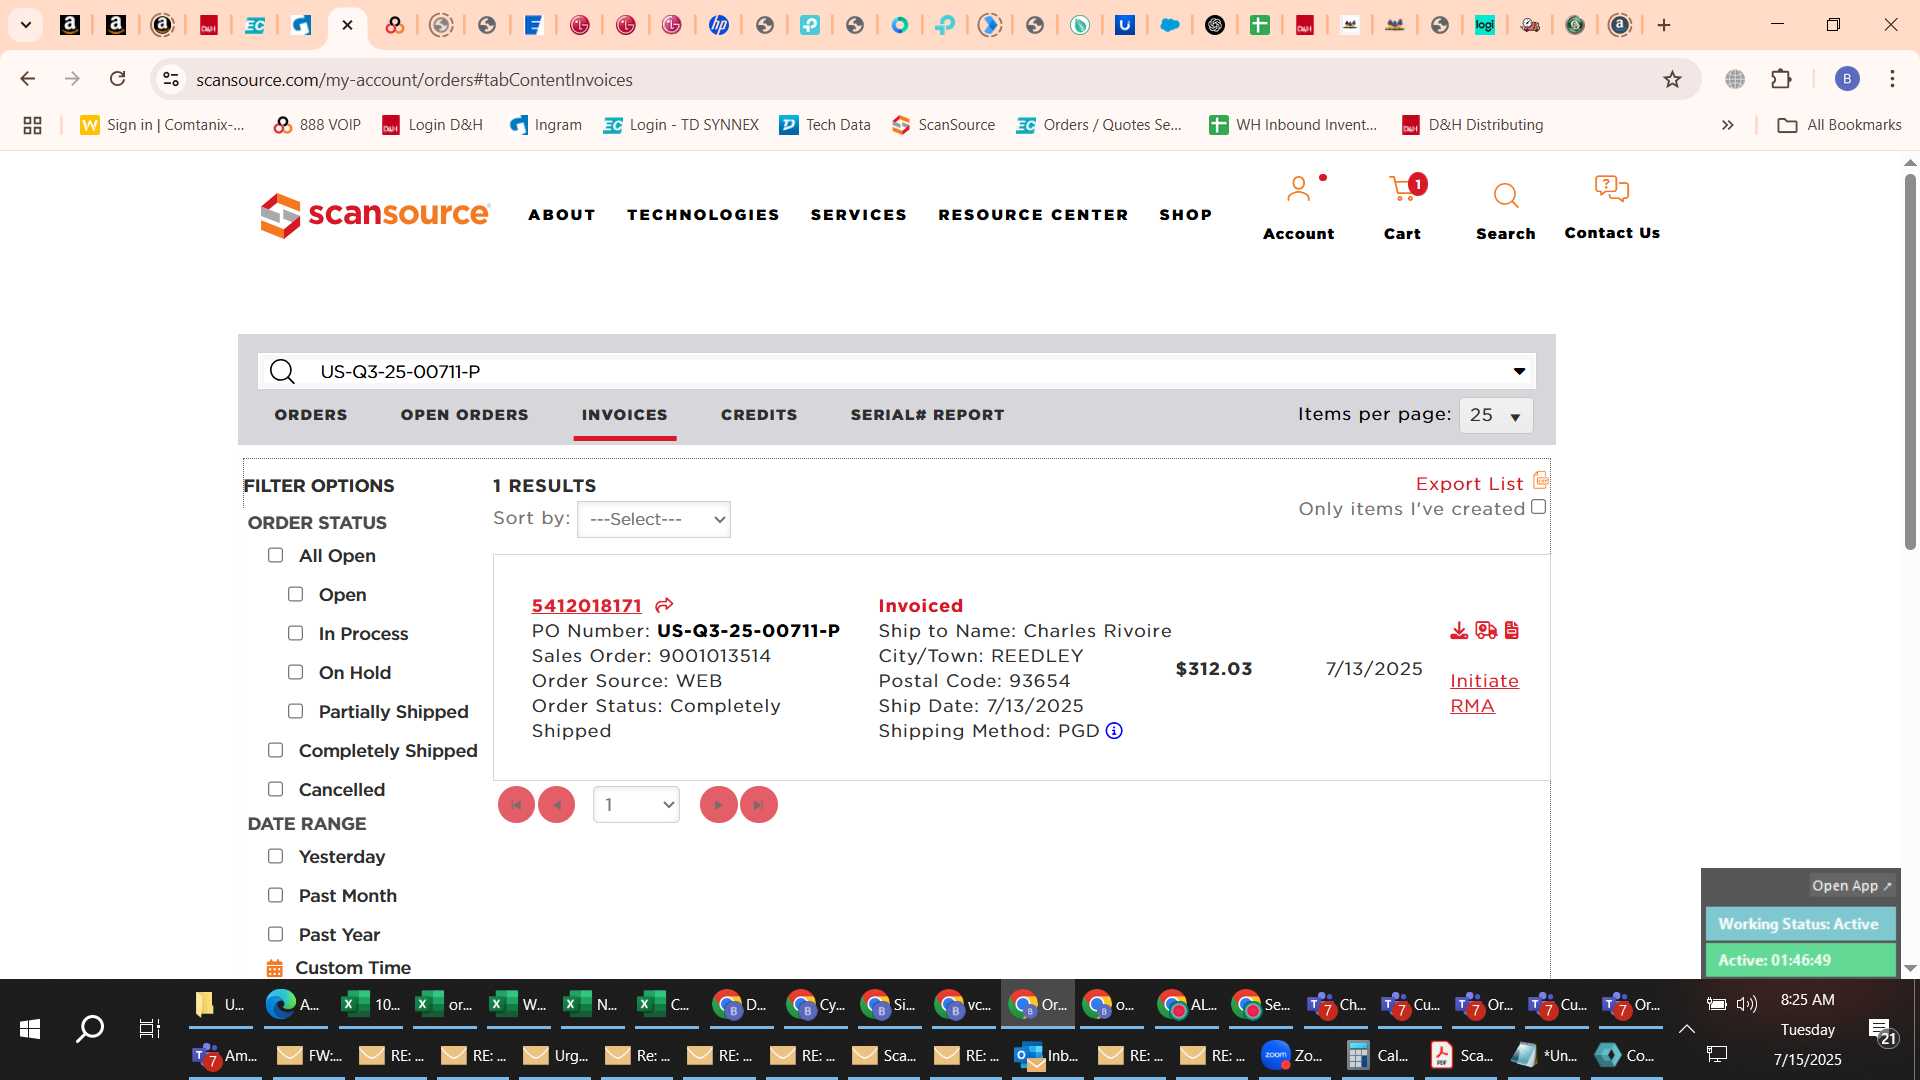The width and height of the screenshot is (1920, 1080).
Task: Go to the previous results page
Action: coord(556,805)
